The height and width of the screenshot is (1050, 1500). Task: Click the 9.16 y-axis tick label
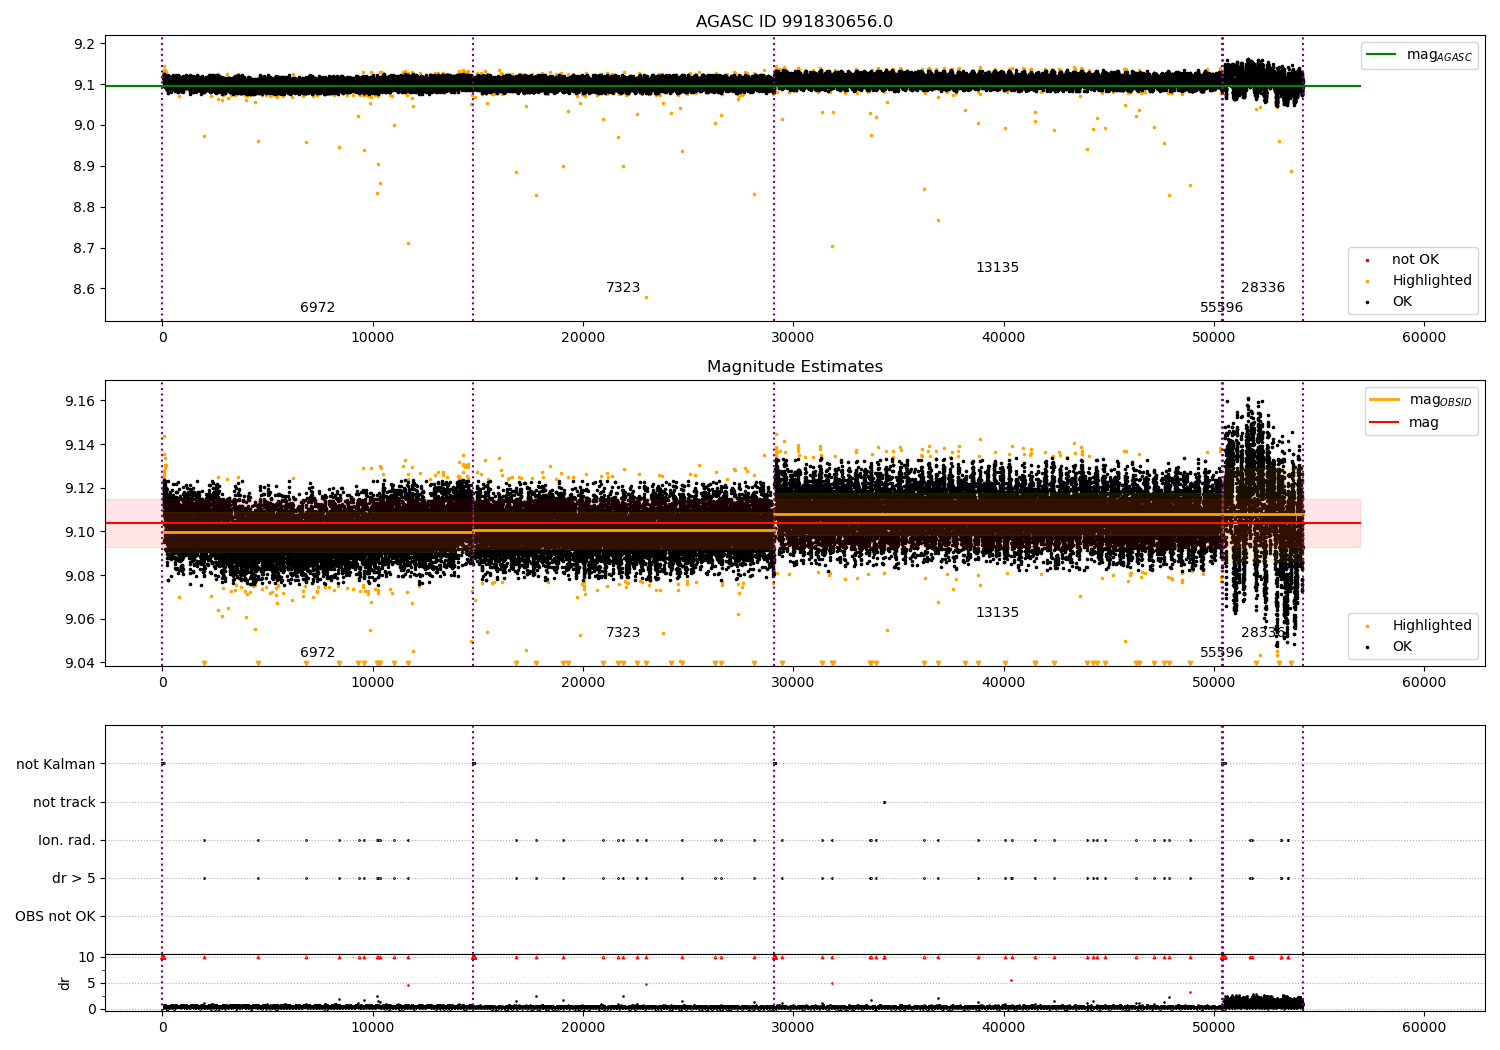tap(81, 401)
